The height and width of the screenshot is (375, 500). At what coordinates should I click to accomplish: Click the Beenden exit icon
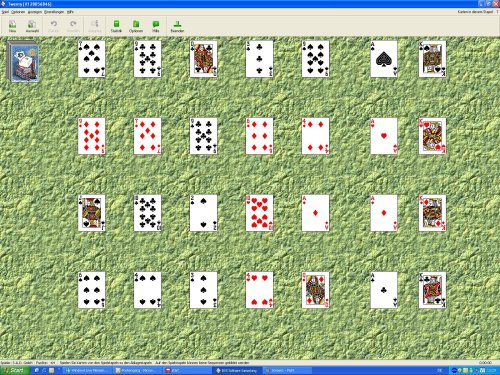coord(177,26)
